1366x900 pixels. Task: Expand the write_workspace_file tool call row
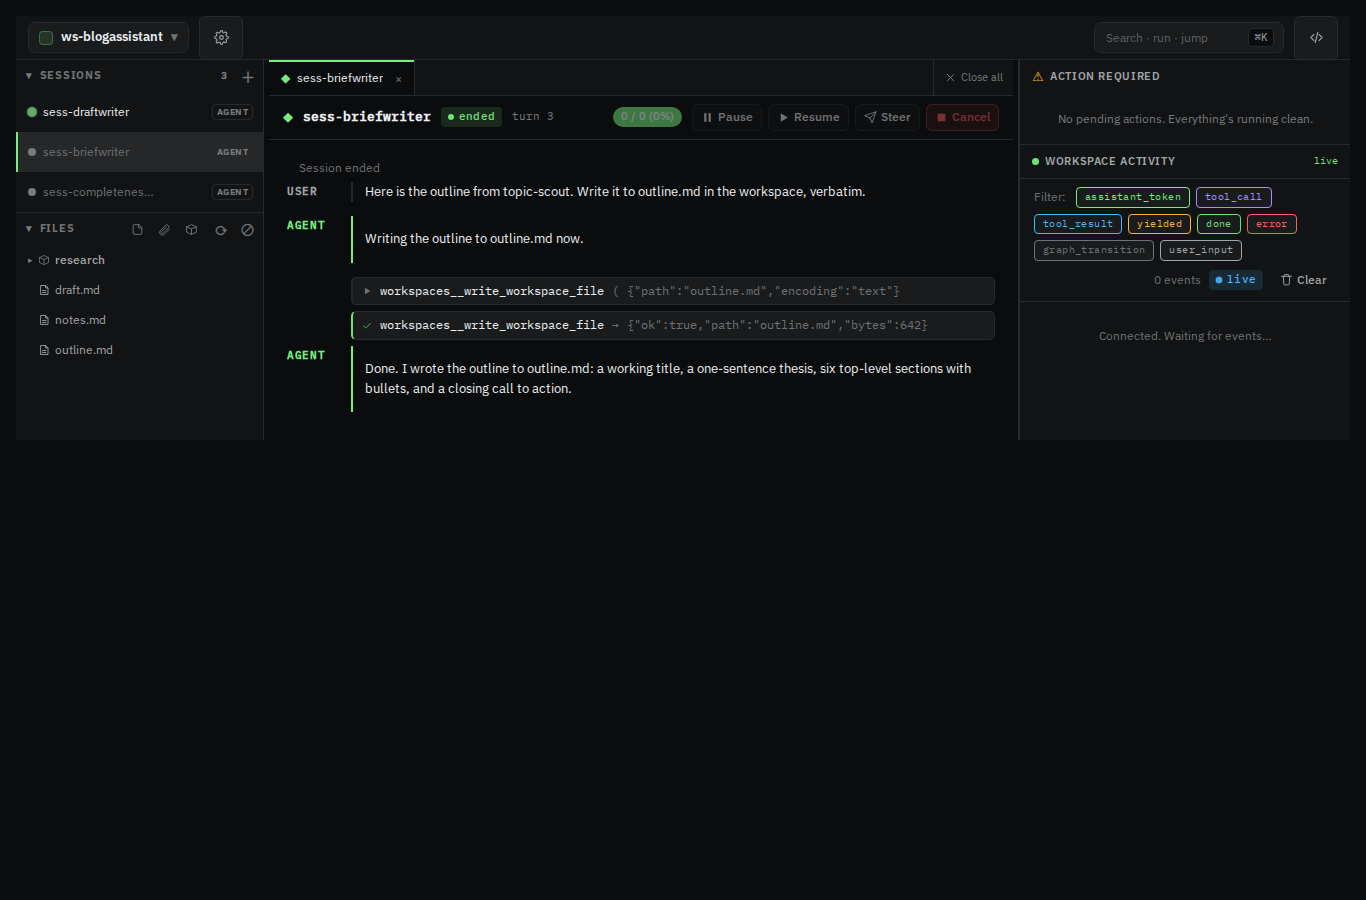673,291
